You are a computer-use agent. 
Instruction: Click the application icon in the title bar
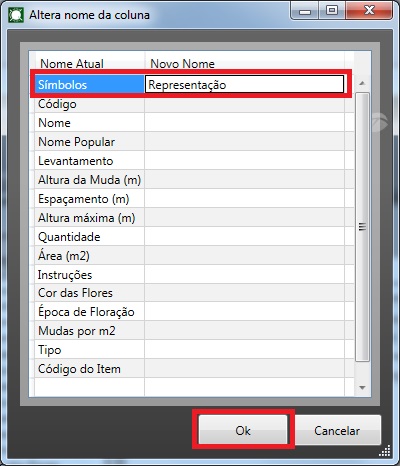pos(15,15)
